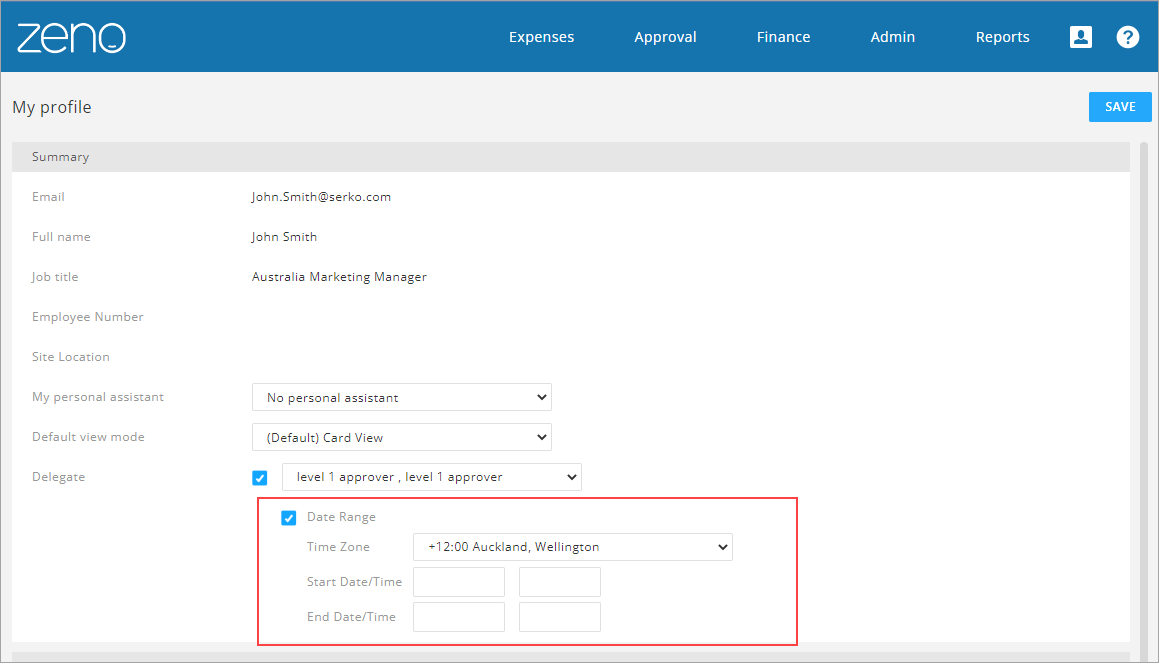This screenshot has width=1159, height=663.
Task: Open the Expenses menu
Action: pyautogui.click(x=541, y=37)
